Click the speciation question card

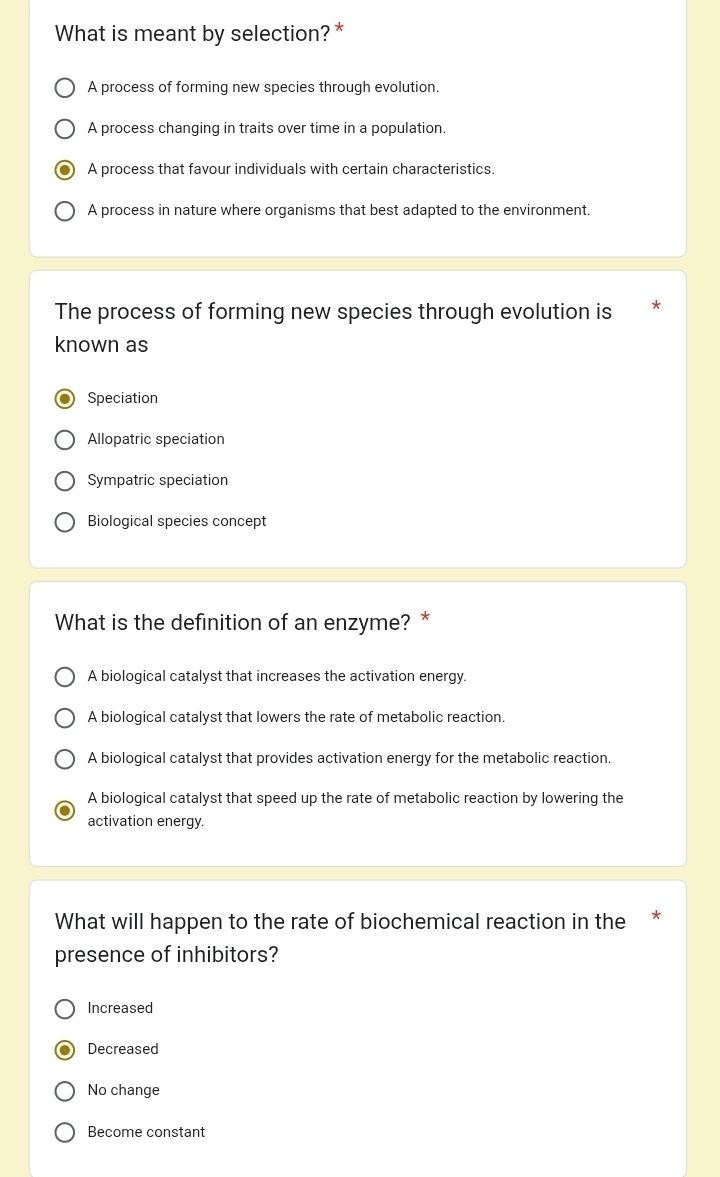(x=358, y=418)
